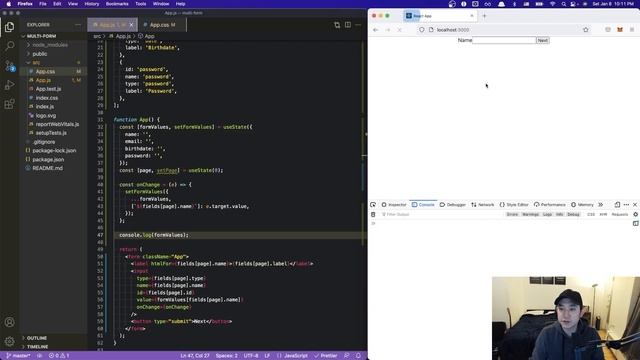This screenshot has width=640, height=360.
Task: Open index.css in the explorer
Action: tap(47, 98)
